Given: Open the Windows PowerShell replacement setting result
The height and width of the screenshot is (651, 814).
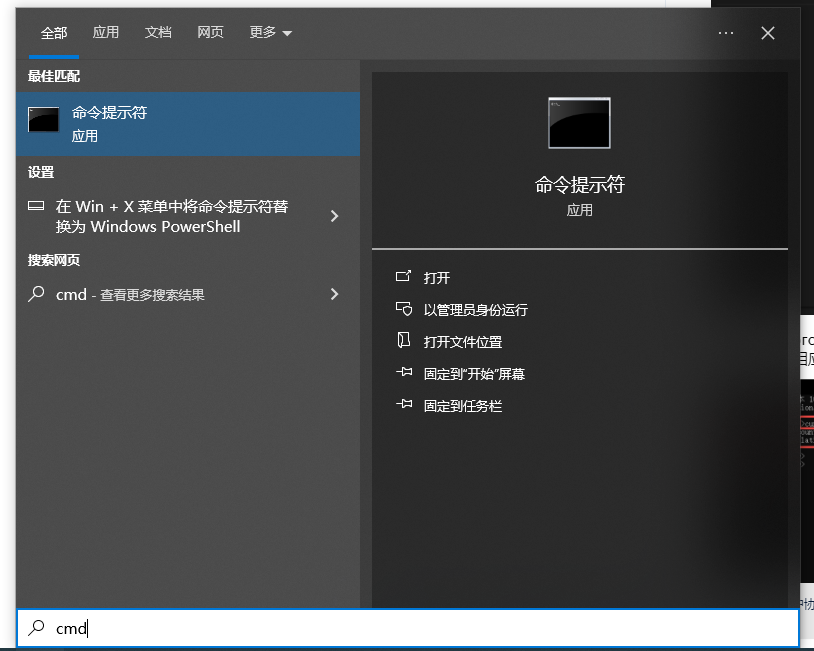Looking at the screenshot, I should 172,216.
